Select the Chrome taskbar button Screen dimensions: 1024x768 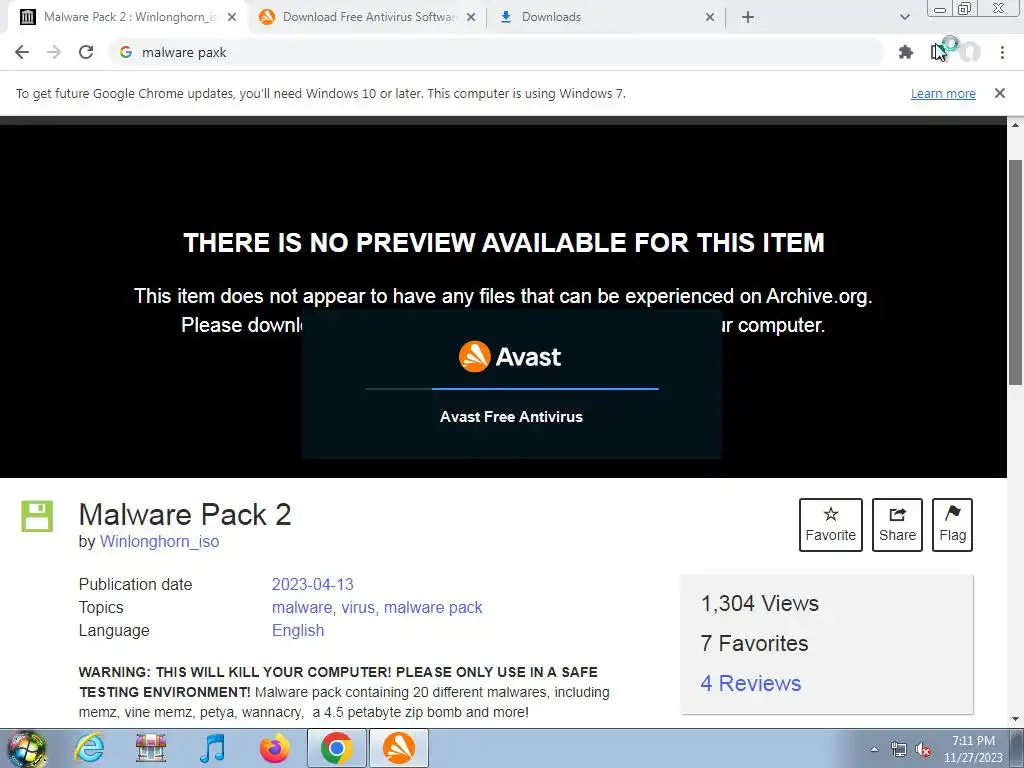click(336, 748)
